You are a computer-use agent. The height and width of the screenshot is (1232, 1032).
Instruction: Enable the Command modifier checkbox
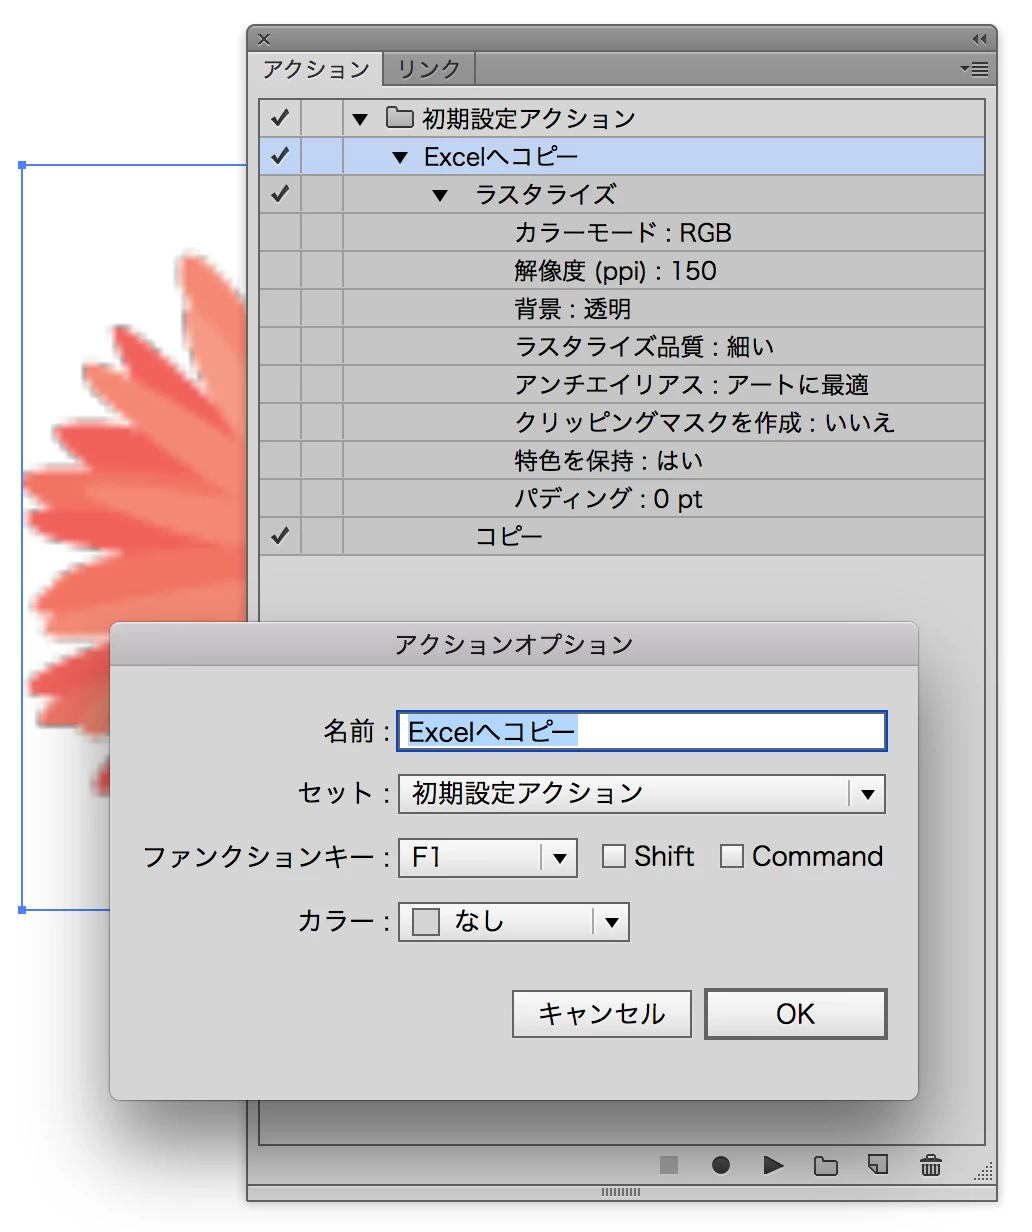[732, 857]
